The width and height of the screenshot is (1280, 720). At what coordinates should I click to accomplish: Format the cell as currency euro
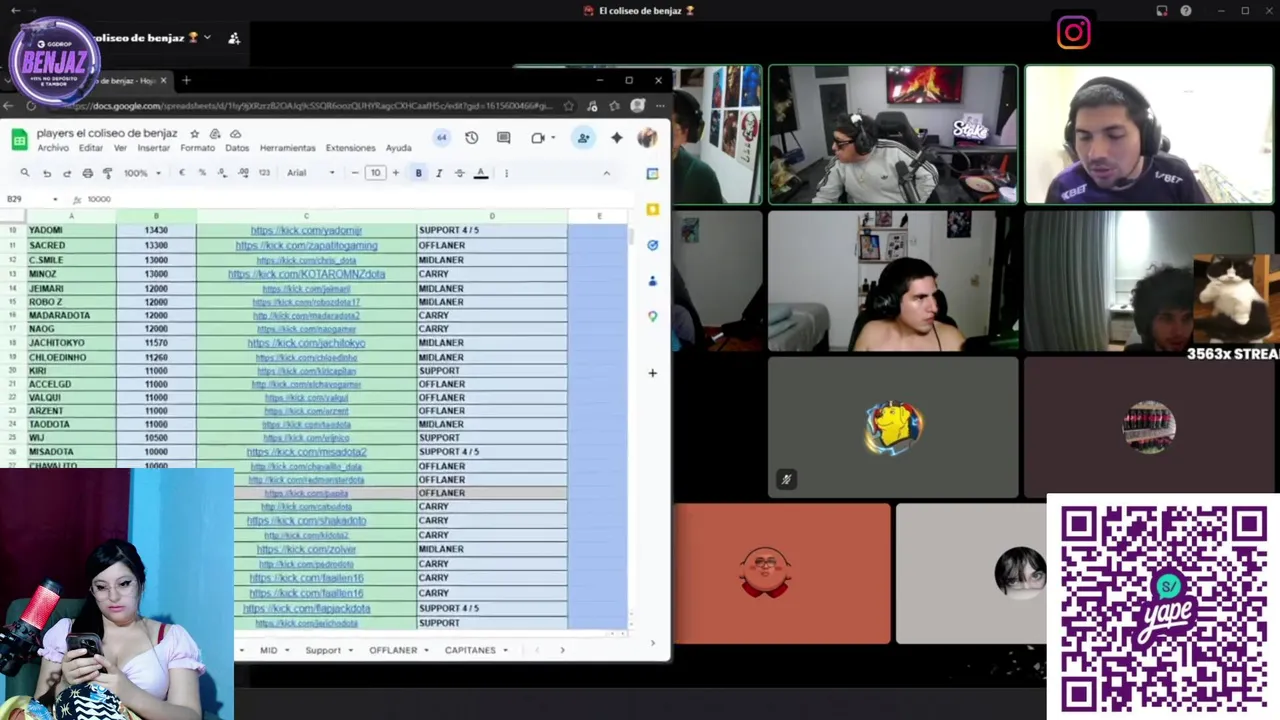point(181,173)
